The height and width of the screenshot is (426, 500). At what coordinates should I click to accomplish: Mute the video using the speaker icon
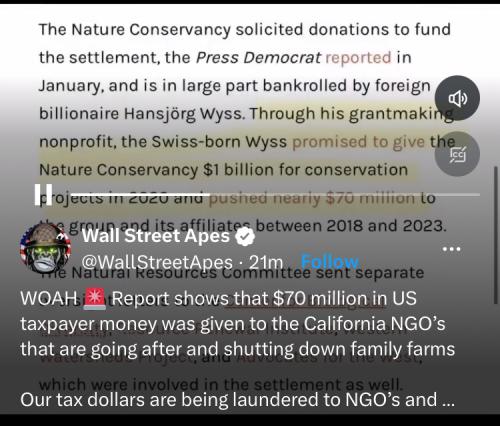coord(457,98)
